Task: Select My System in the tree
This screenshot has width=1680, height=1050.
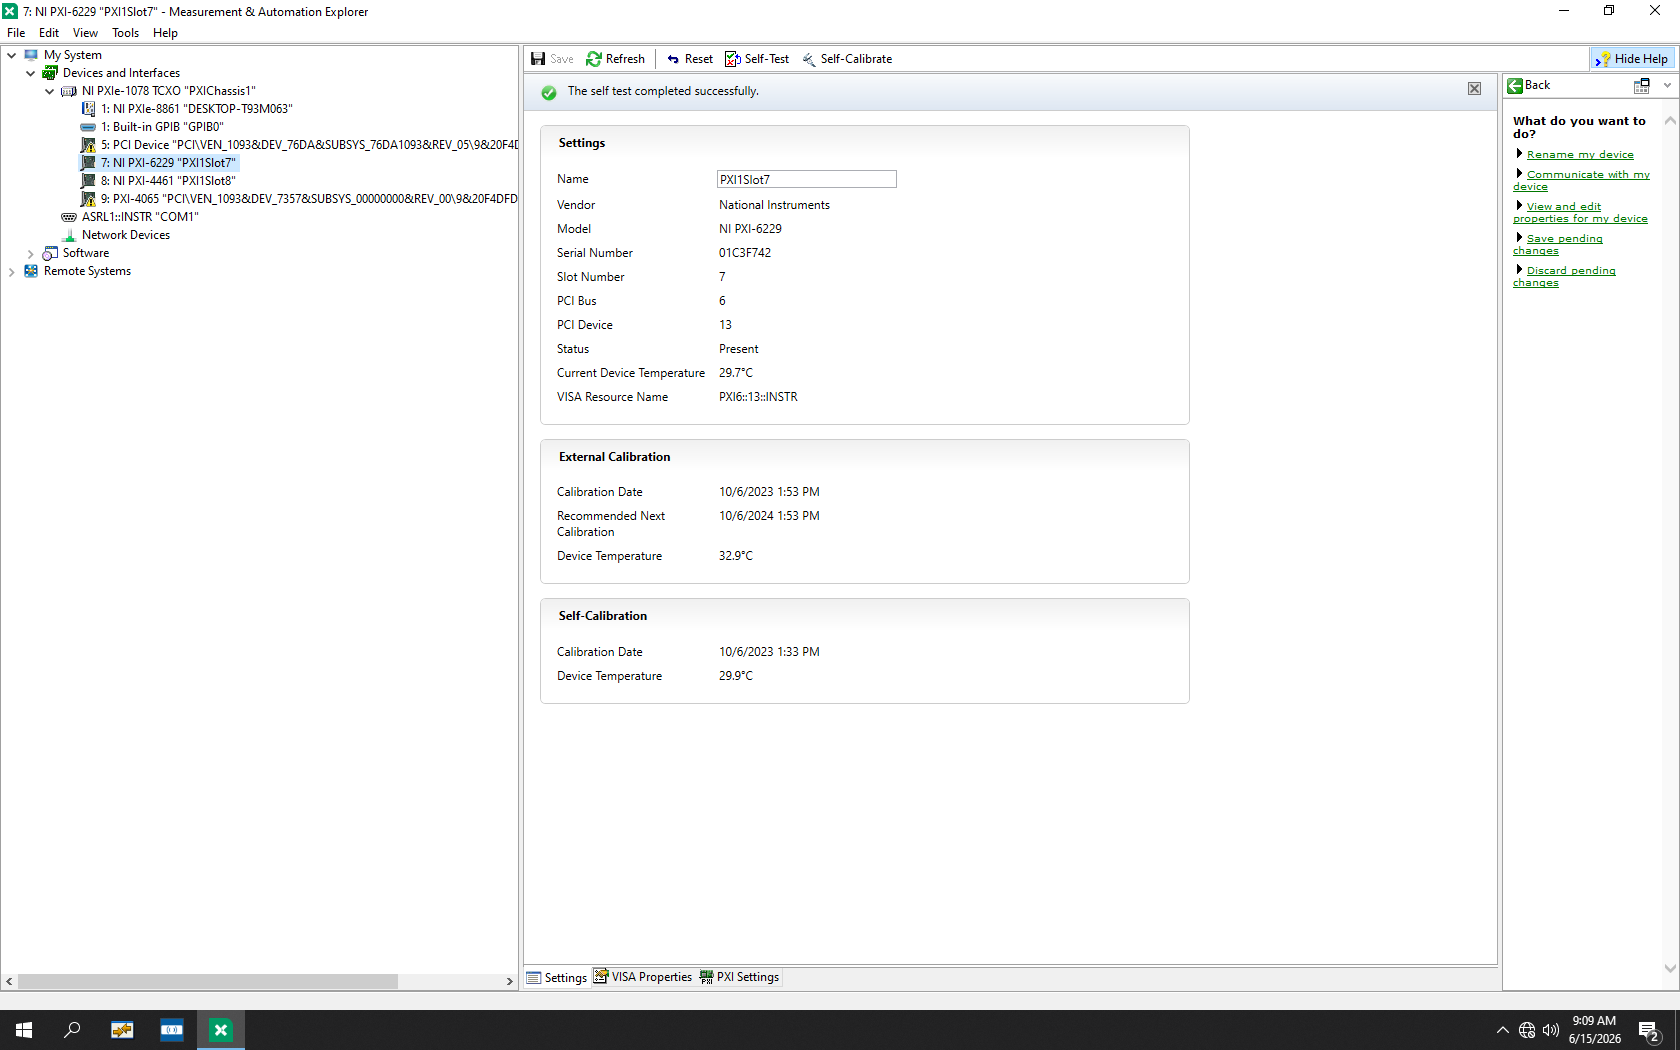Action: point(73,55)
